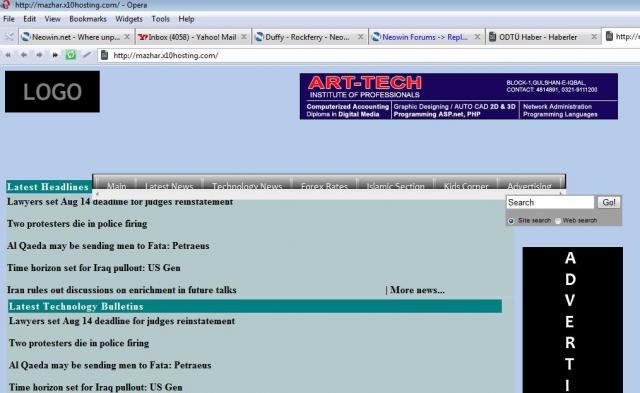The width and height of the screenshot is (640, 393).
Task: Close the ODTÜ Haber tab
Action: coord(594,37)
